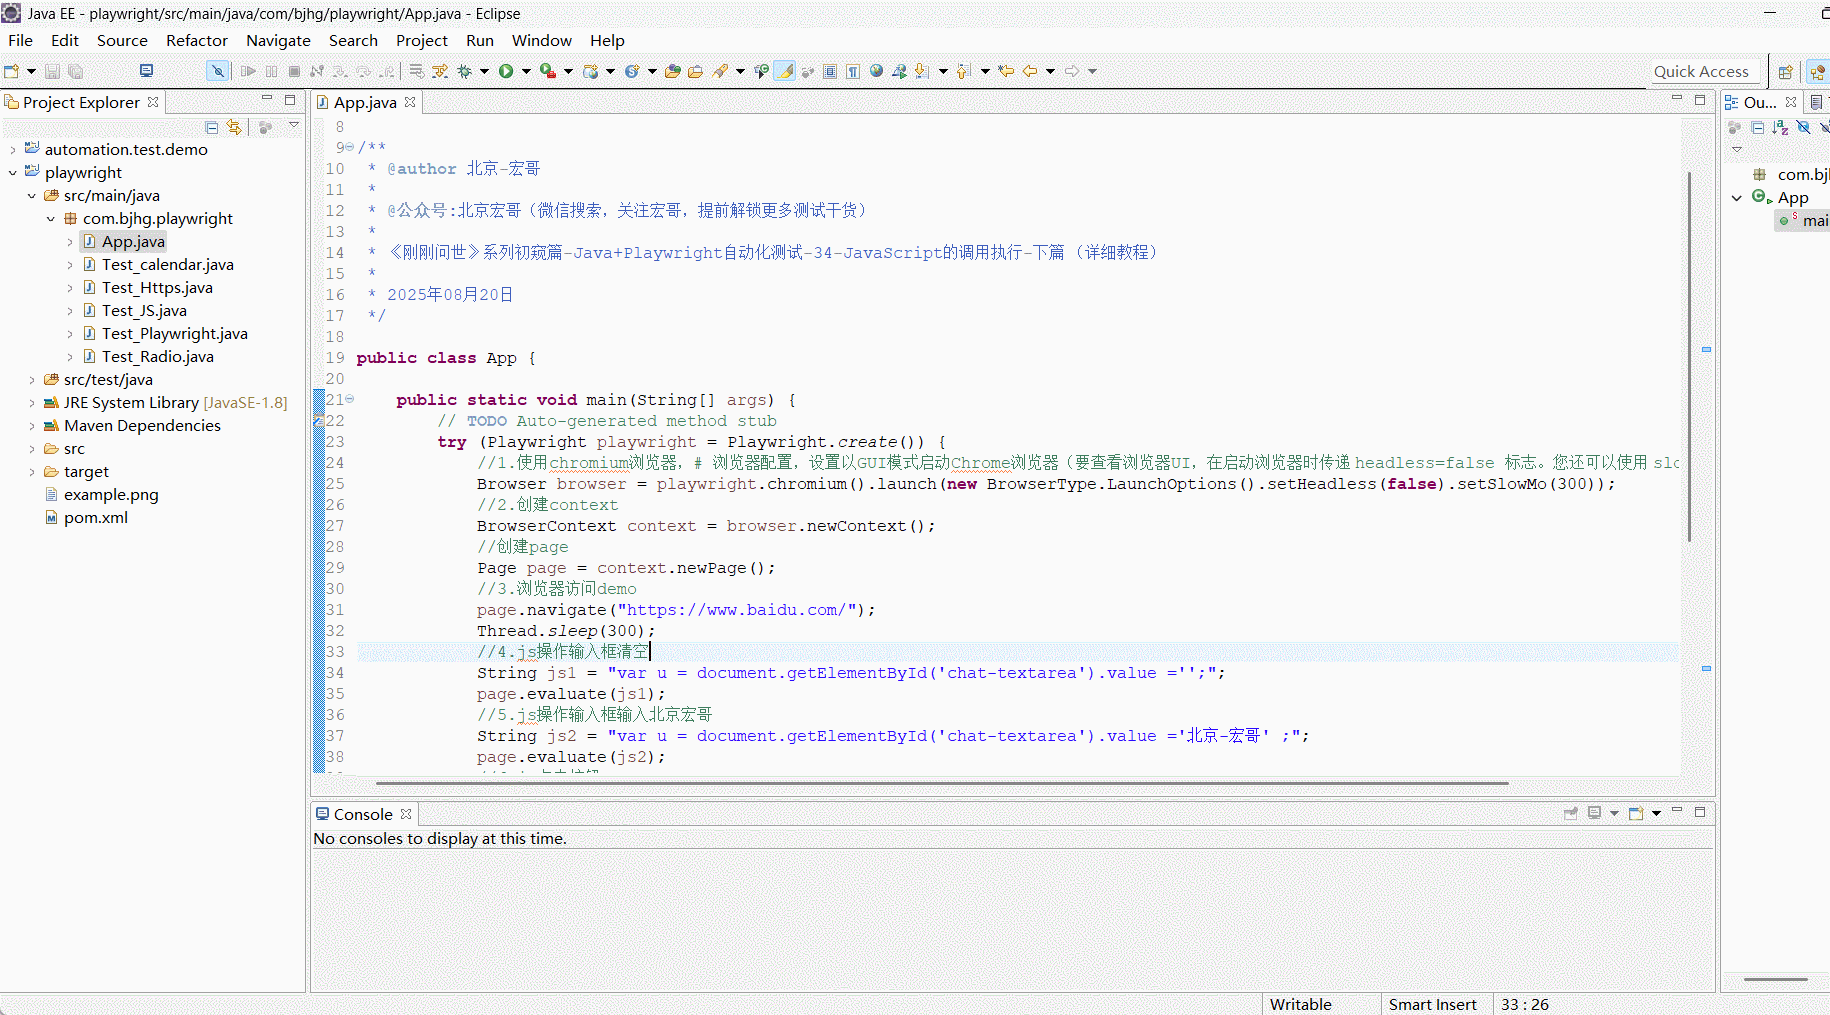Toggle Skip All Breakpoints

[217, 71]
